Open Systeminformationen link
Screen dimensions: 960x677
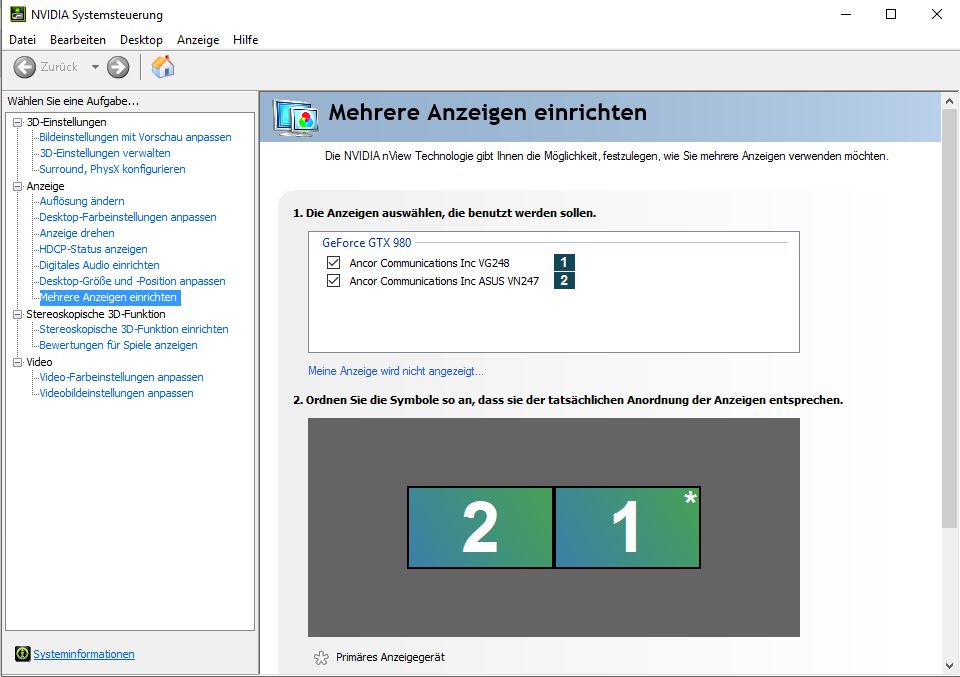[x=84, y=654]
